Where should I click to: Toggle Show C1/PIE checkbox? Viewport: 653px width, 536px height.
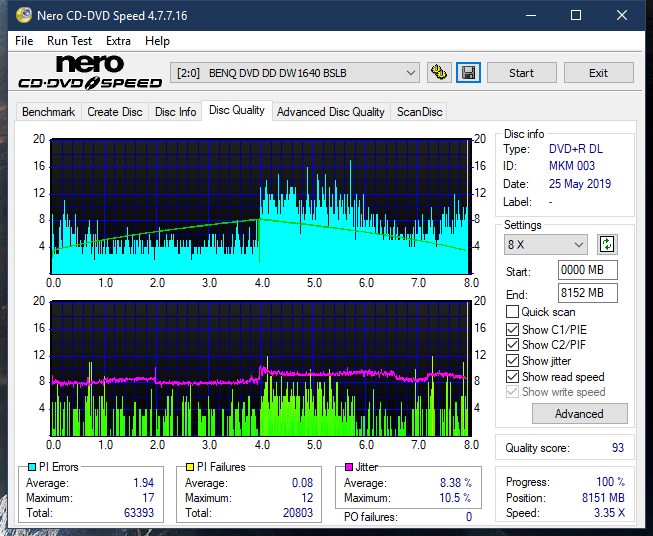pos(512,329)
